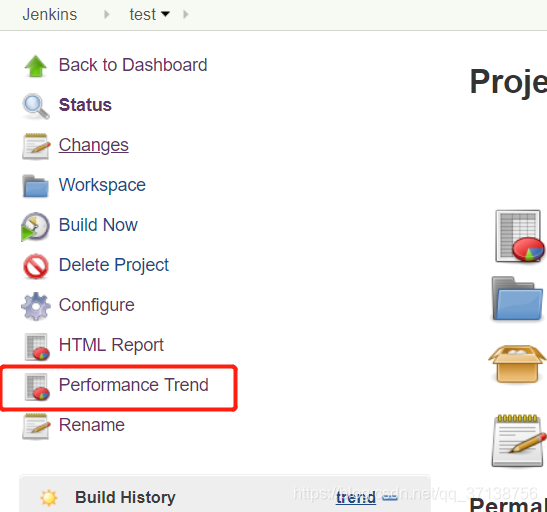Open Performance Trend link
Viewport: 547px width, 512px height.
[134, 385]
